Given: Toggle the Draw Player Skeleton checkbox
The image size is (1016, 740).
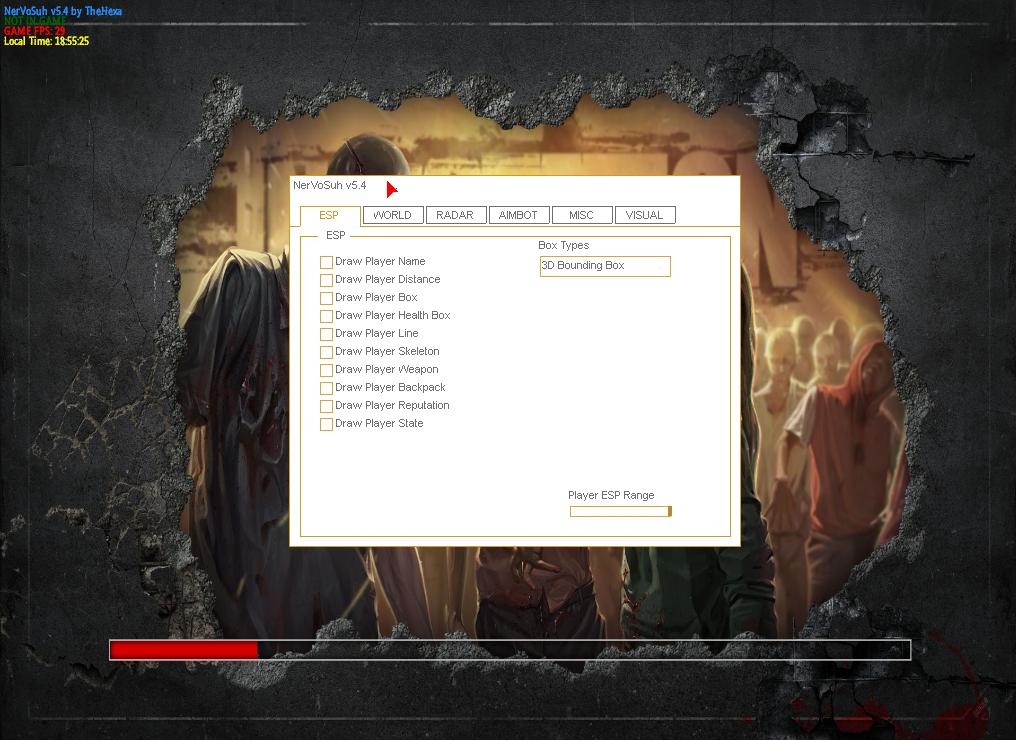Looking at the screenshot, I should [327, 352].
